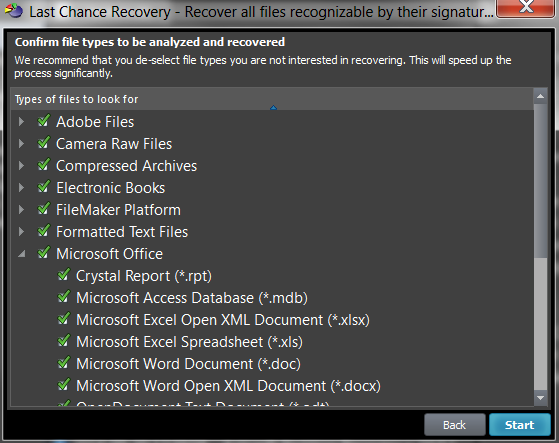
Task: Select Microsoft Excel Spreadsheet (*.xls) label
Action: pos(189,342)
